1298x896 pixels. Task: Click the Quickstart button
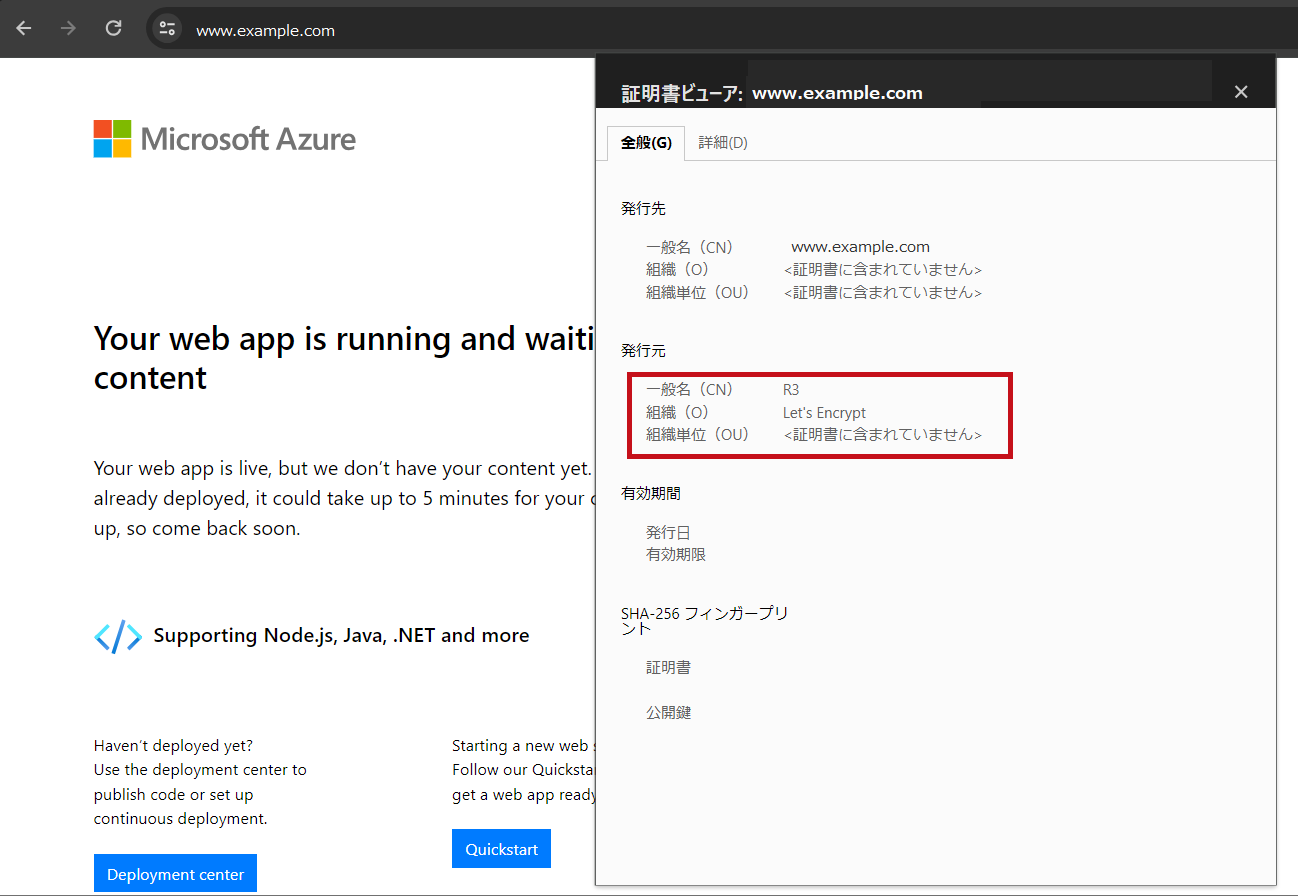(501, 849)
